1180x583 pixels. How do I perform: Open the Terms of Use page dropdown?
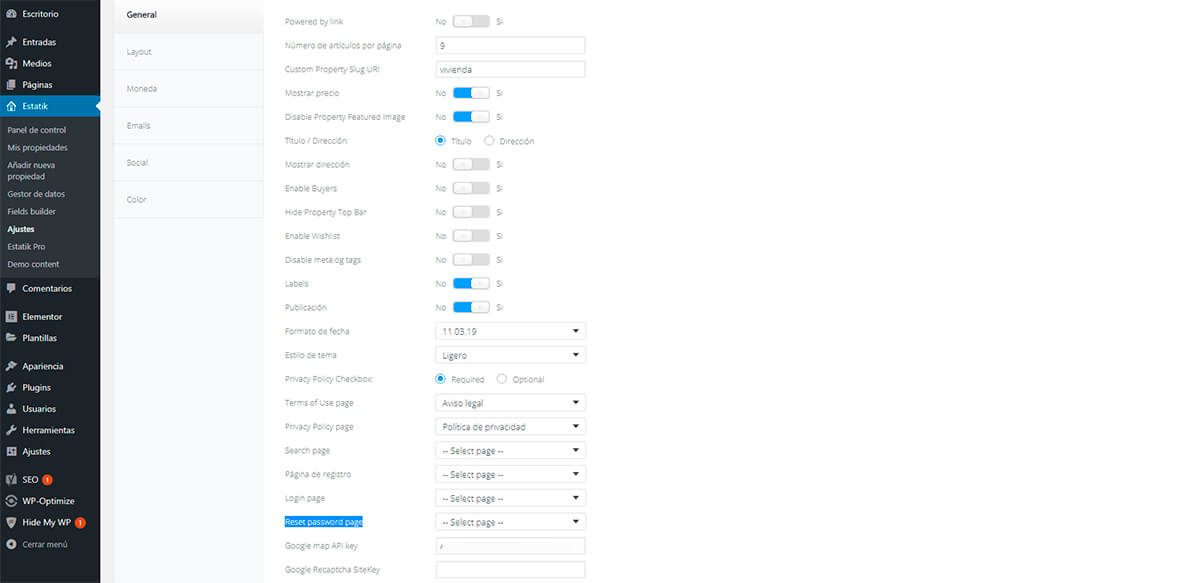(510, 403)
